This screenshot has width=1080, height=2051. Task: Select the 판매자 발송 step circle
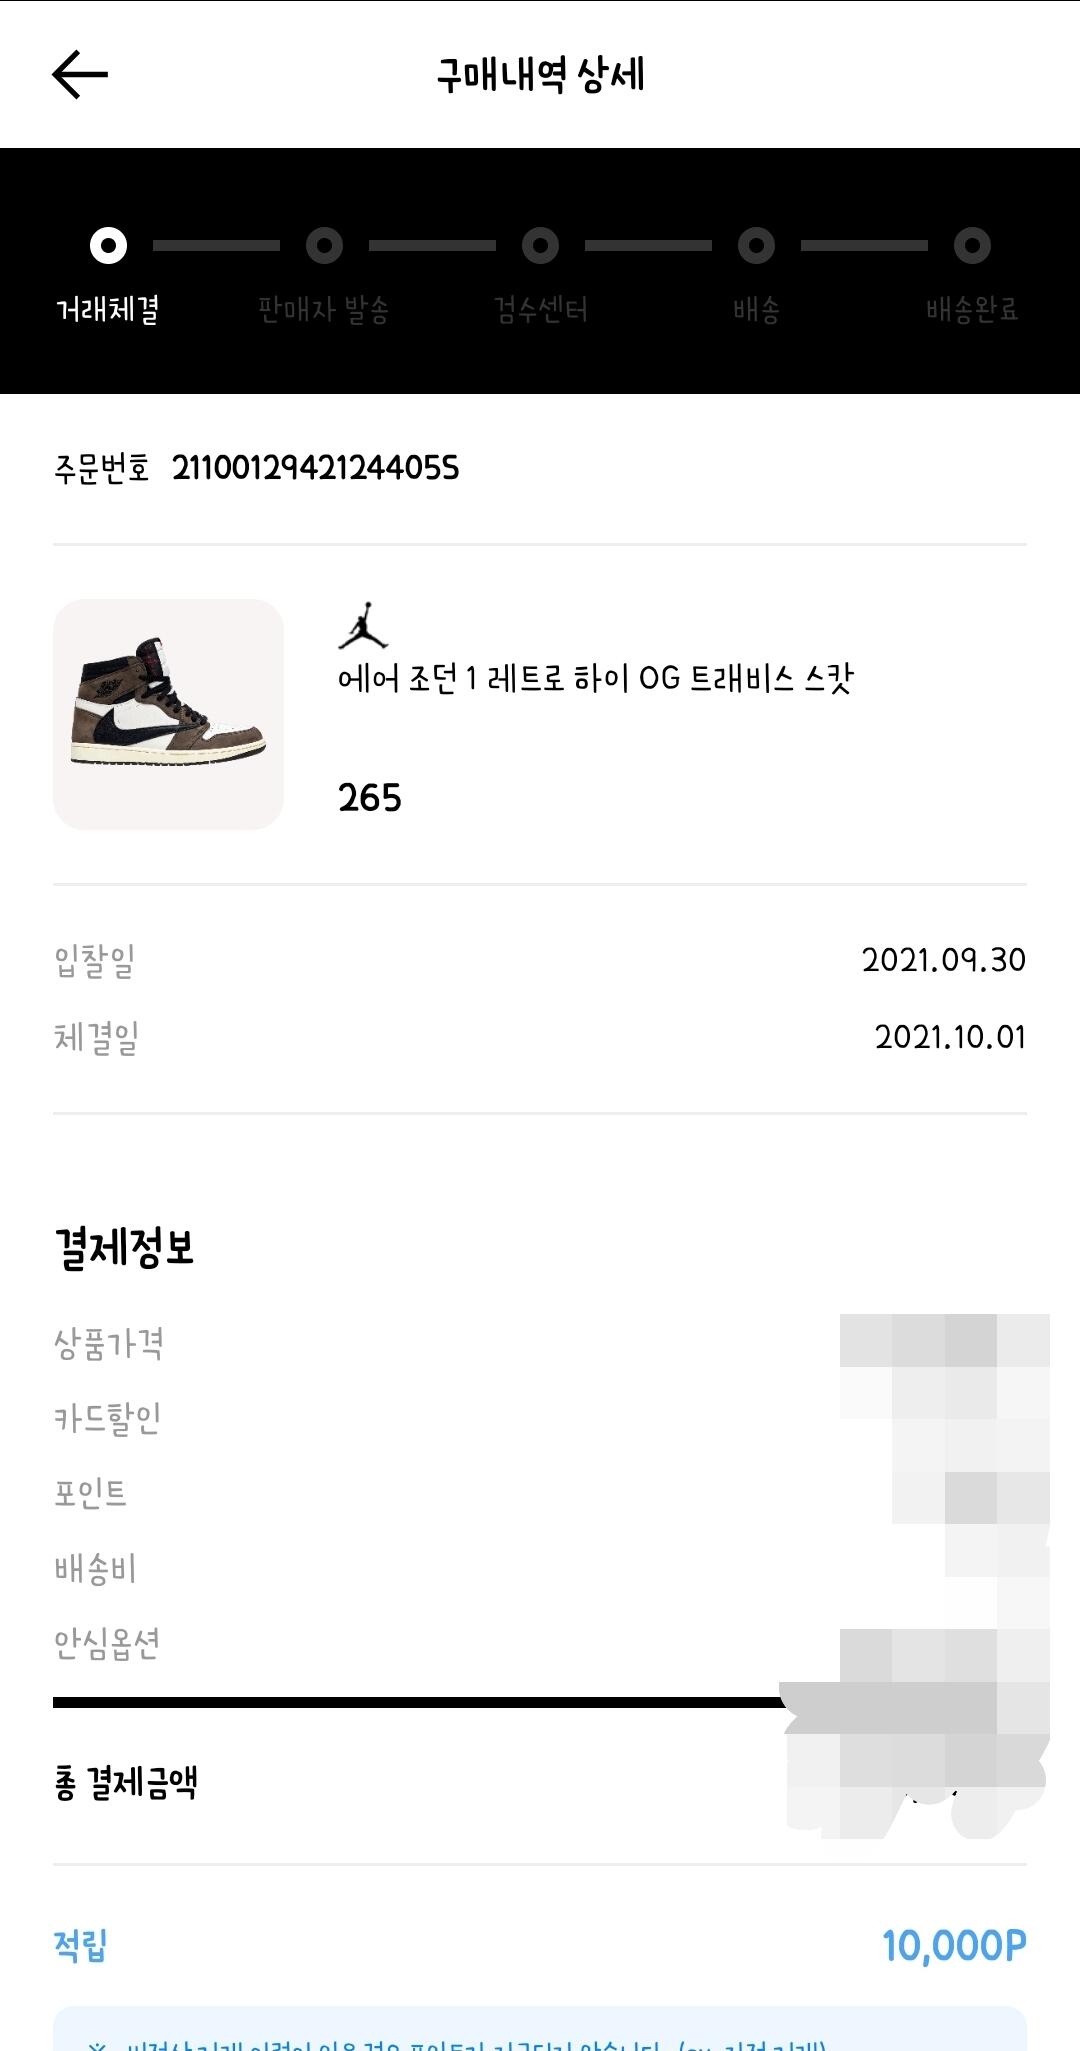pyautogui.click(x=324, y=245)
